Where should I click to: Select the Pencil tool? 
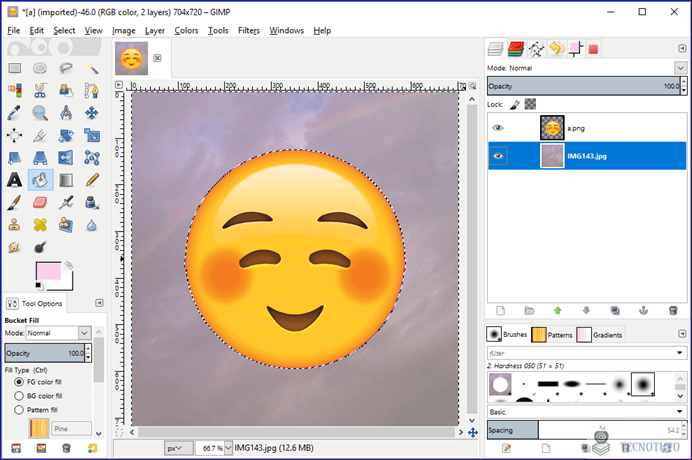(92, 180)
